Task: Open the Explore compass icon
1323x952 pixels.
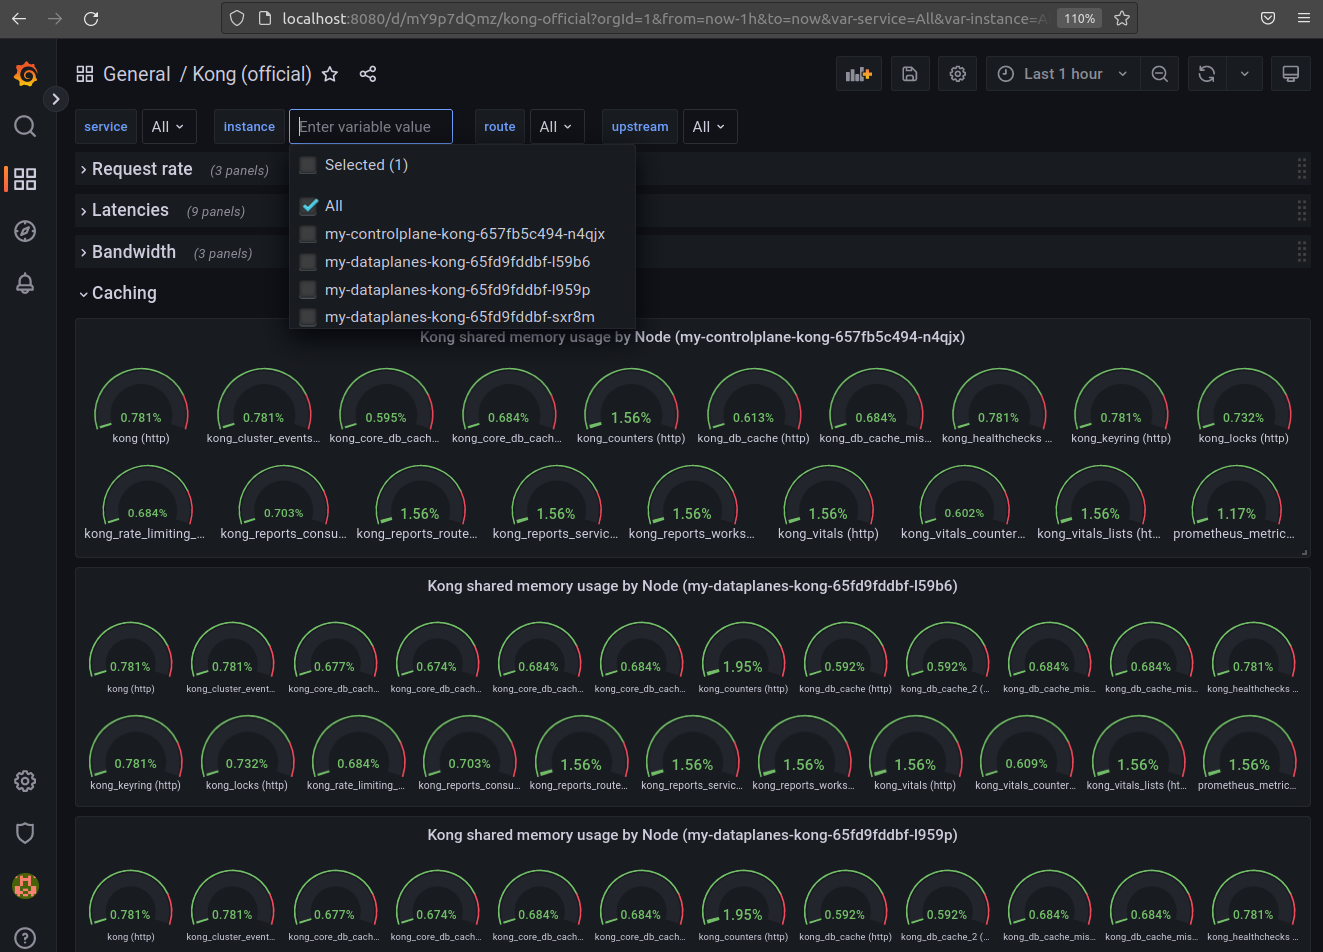Action: pos(25,231)
